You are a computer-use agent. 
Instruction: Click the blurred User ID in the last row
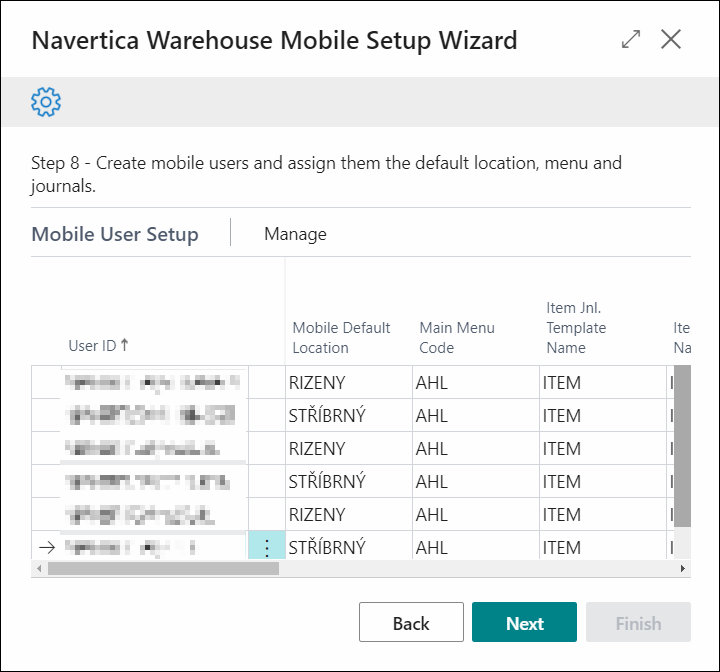(154, 546)
